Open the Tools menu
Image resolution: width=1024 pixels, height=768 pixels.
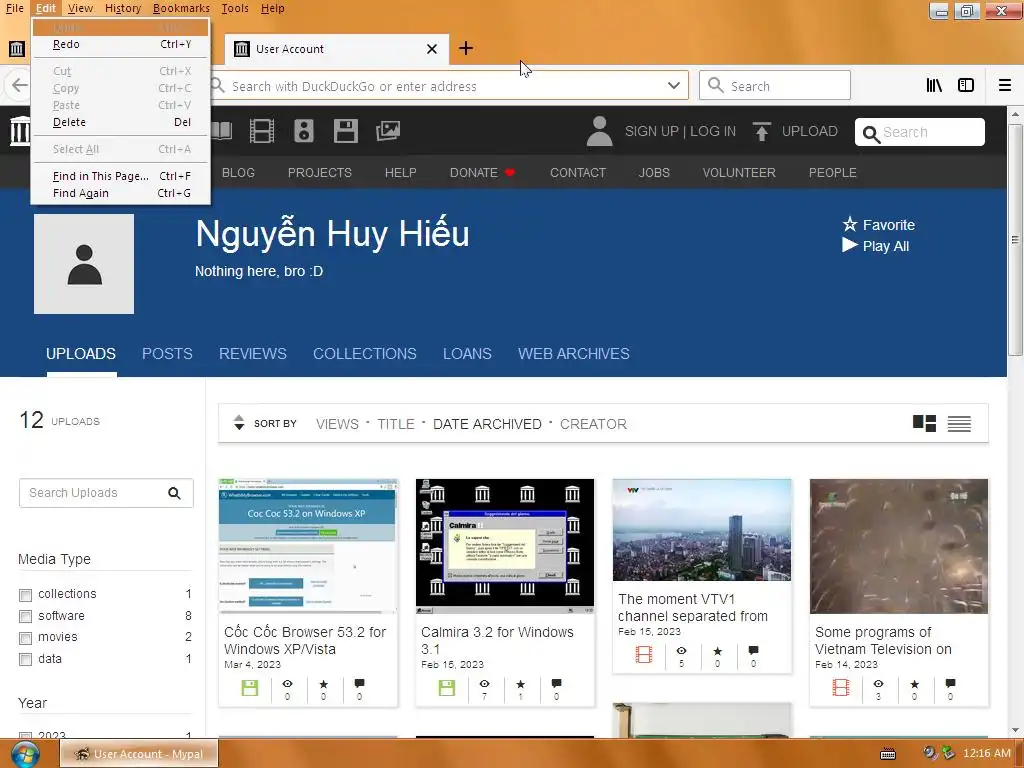tap(234, 8)
